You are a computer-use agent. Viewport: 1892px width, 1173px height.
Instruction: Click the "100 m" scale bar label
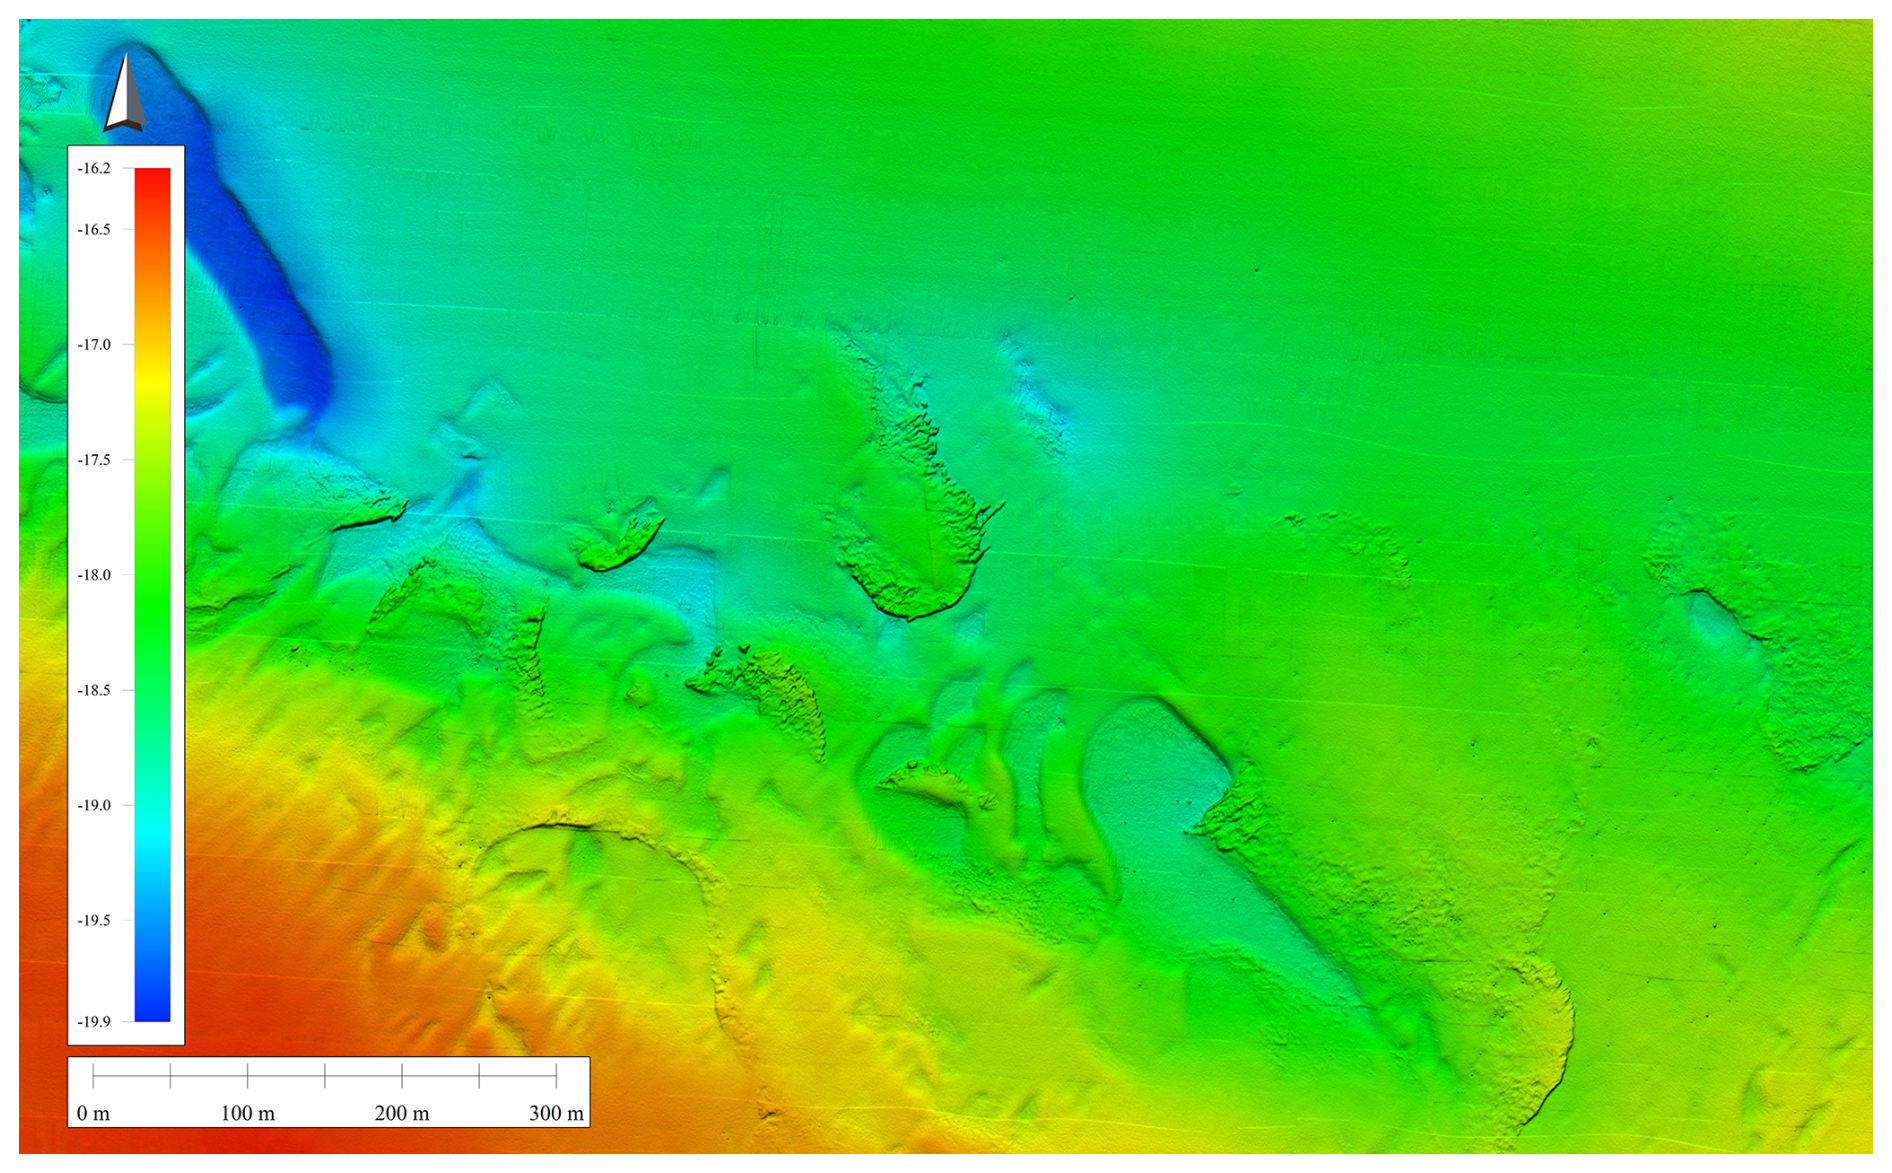click(x=247, y=1113)
